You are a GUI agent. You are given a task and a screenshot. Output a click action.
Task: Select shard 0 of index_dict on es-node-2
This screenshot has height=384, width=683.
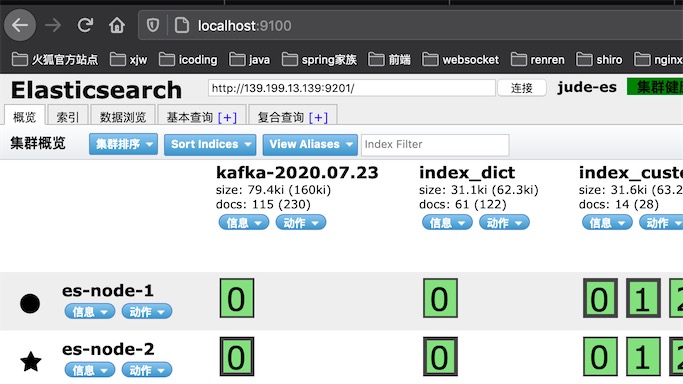440,357
